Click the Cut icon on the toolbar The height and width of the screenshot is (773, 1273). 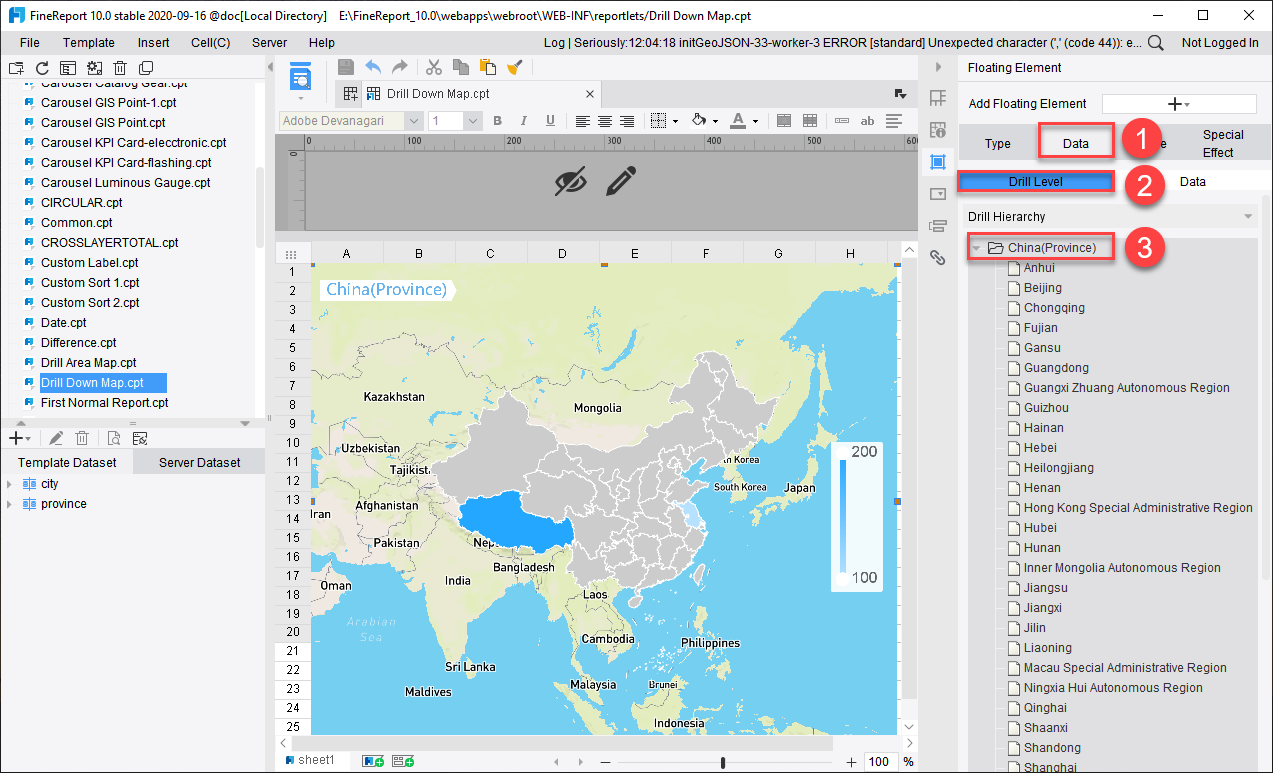click(x=434, y=67)
